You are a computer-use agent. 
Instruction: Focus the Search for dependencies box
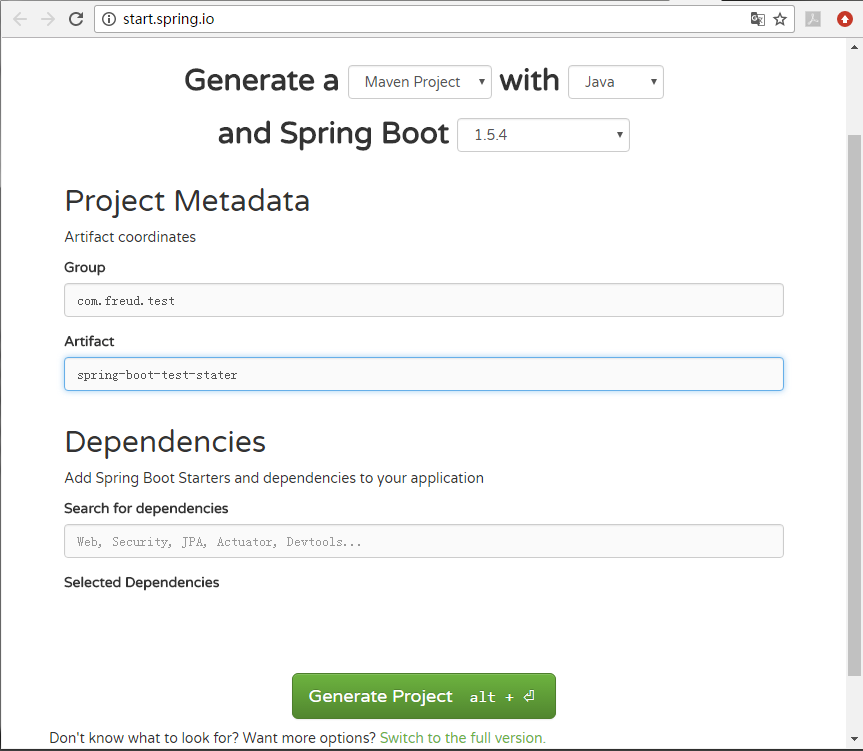pyautogui.click(x=424, y=541)
